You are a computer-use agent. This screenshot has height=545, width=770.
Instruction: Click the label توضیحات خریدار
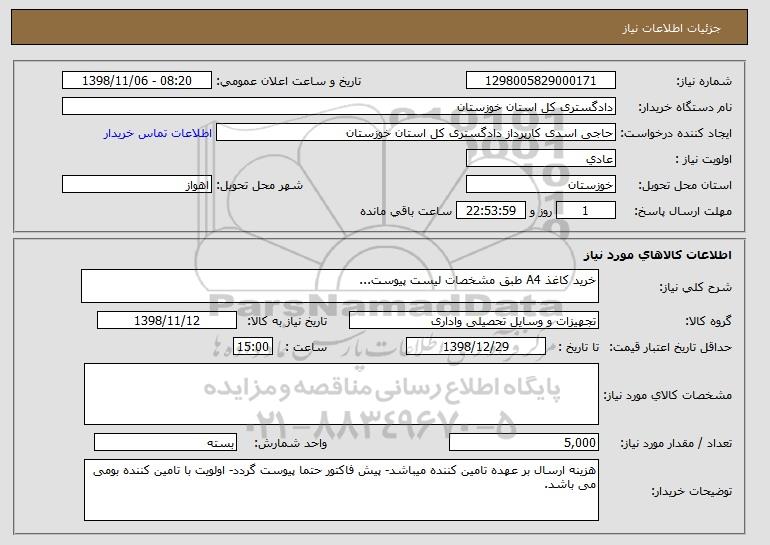[691, 491]
